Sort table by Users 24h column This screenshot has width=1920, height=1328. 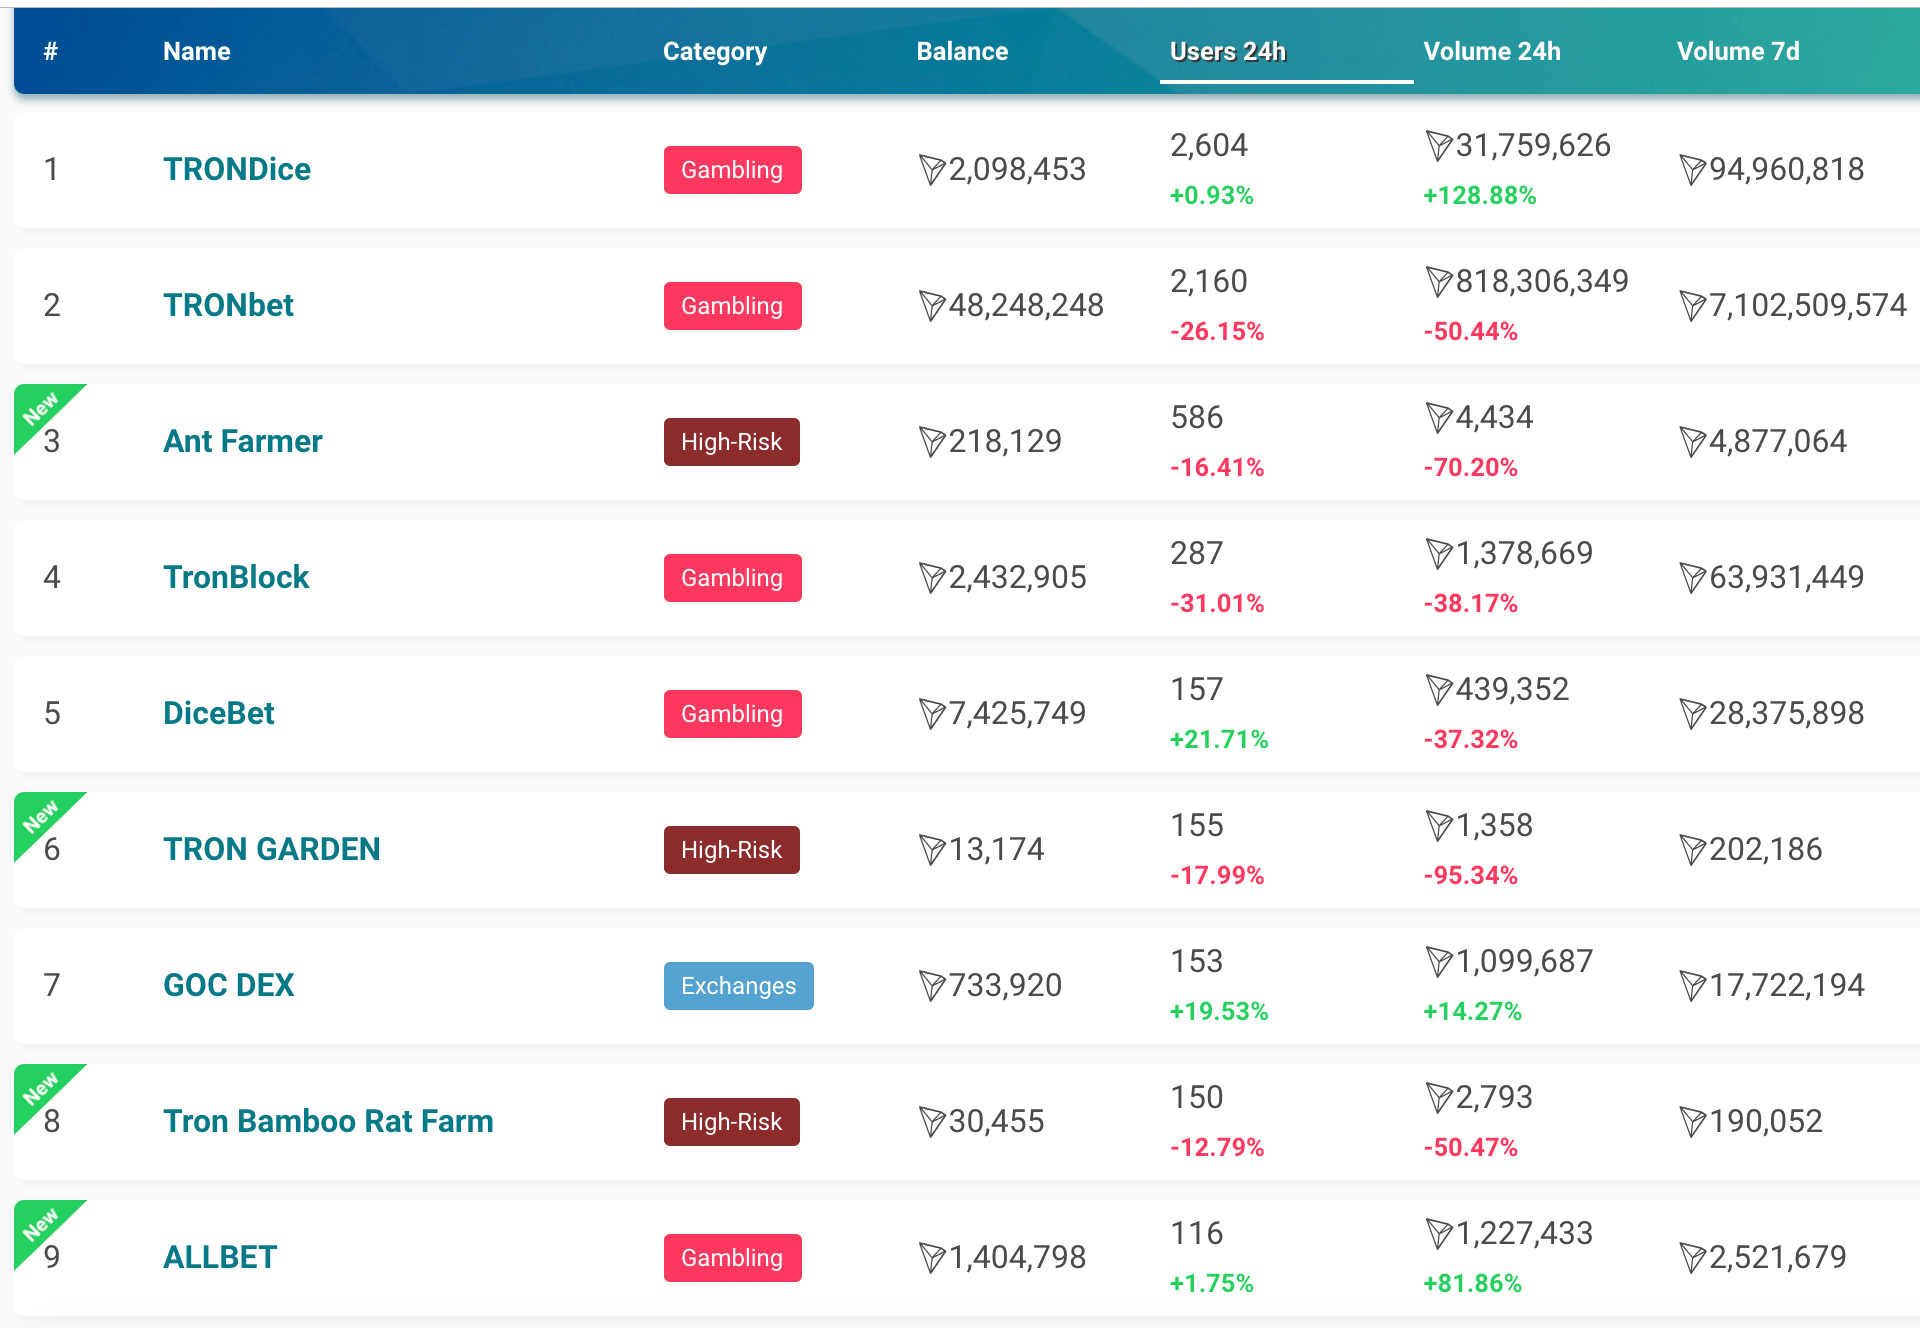click(x=1227, y=51)
